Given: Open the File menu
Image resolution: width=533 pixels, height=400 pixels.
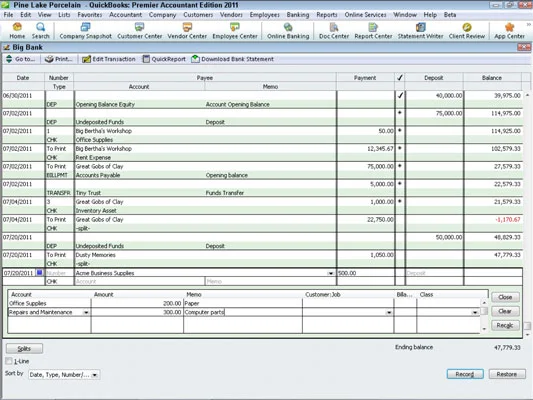Looking at the screenshot, I should pos(8,15).
